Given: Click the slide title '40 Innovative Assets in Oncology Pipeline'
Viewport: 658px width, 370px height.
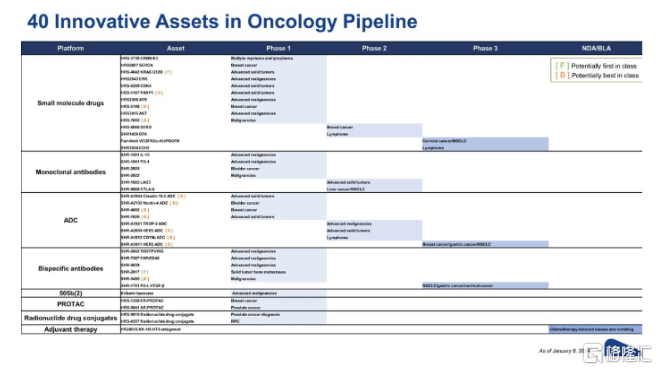Looking at the screenshot, I should pos(222,21).
